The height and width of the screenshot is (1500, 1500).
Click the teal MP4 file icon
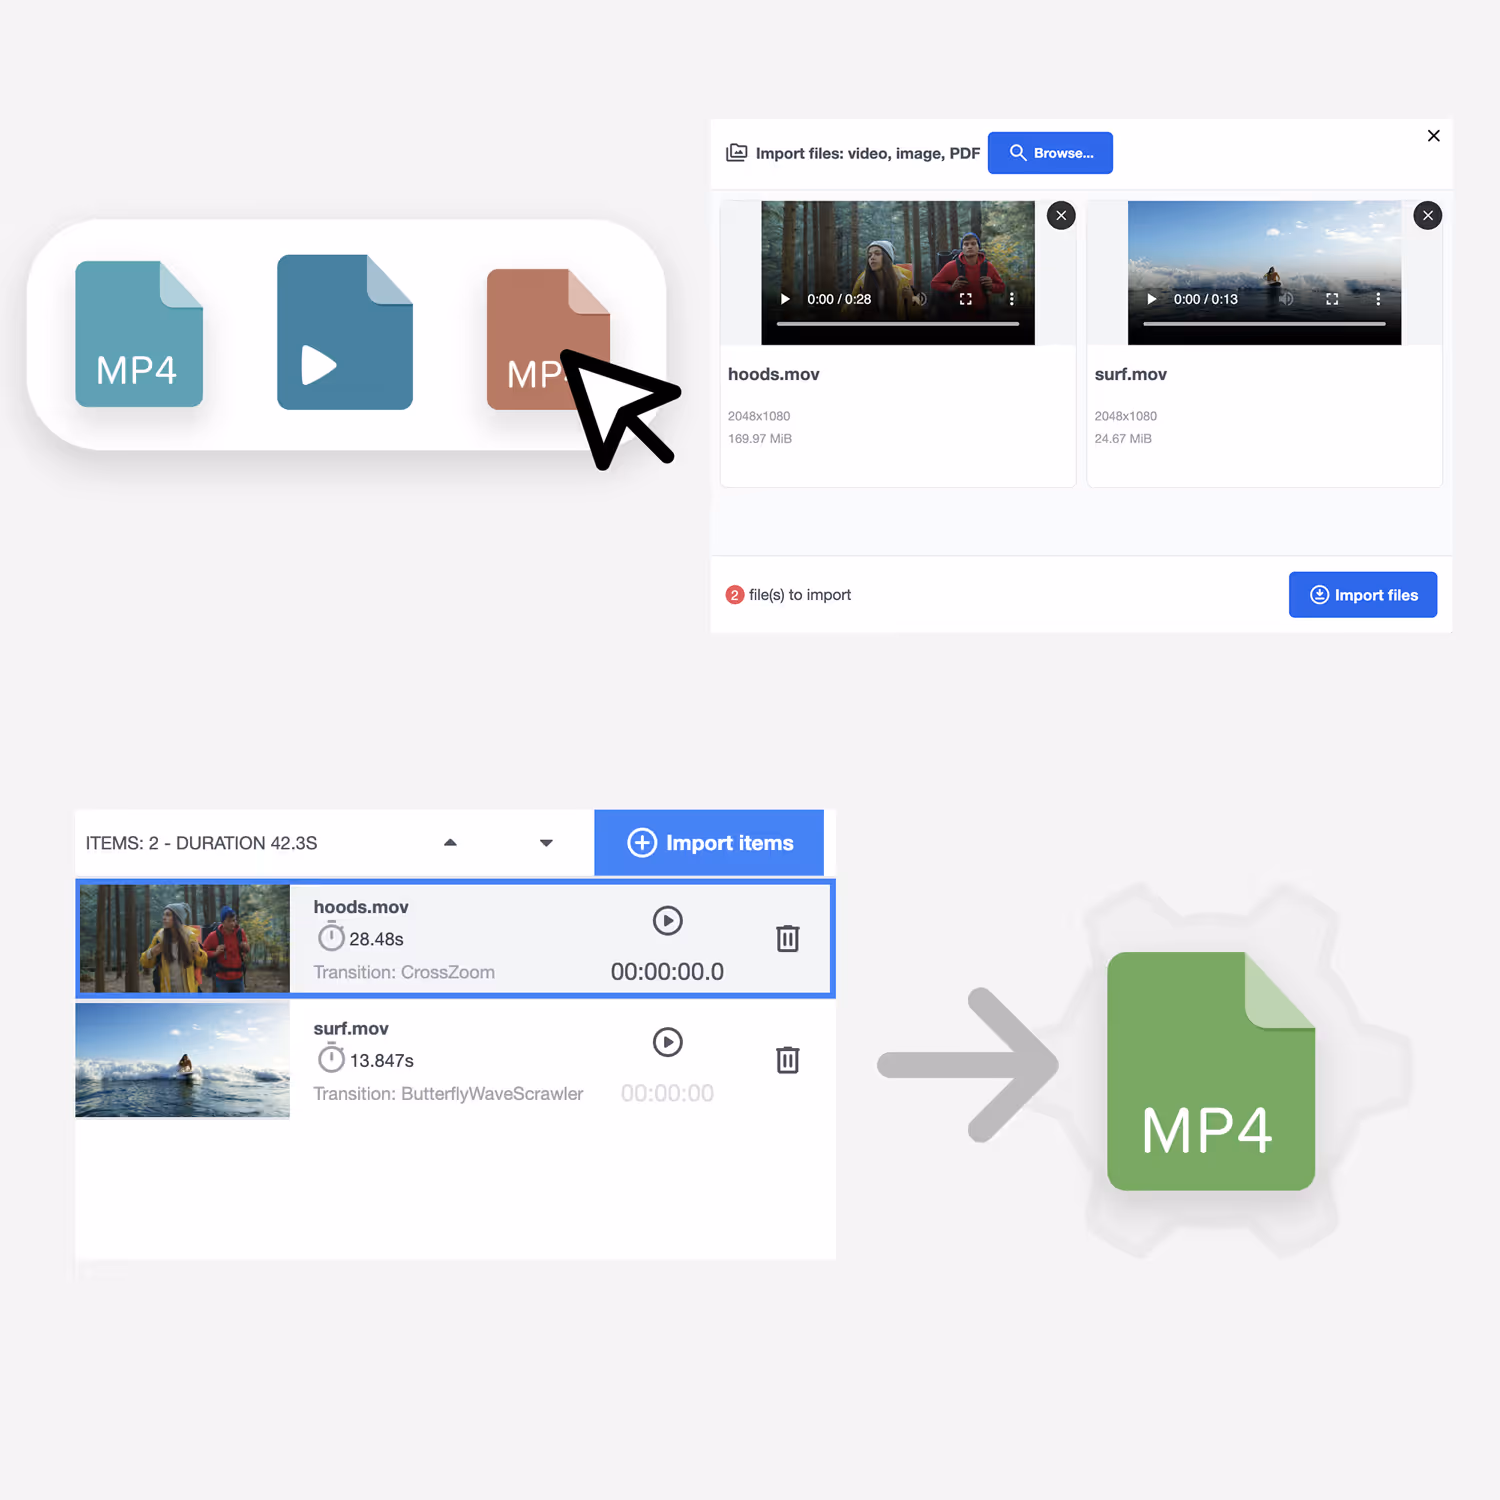(139, 334)
